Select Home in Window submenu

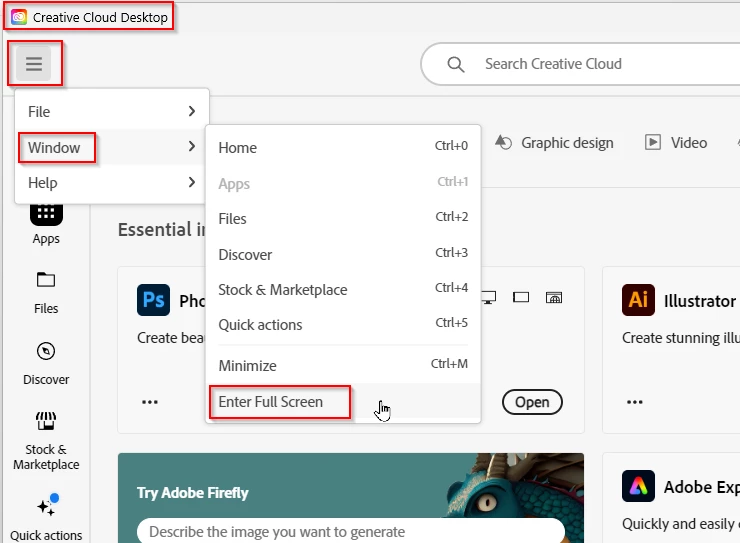[343, 148]
